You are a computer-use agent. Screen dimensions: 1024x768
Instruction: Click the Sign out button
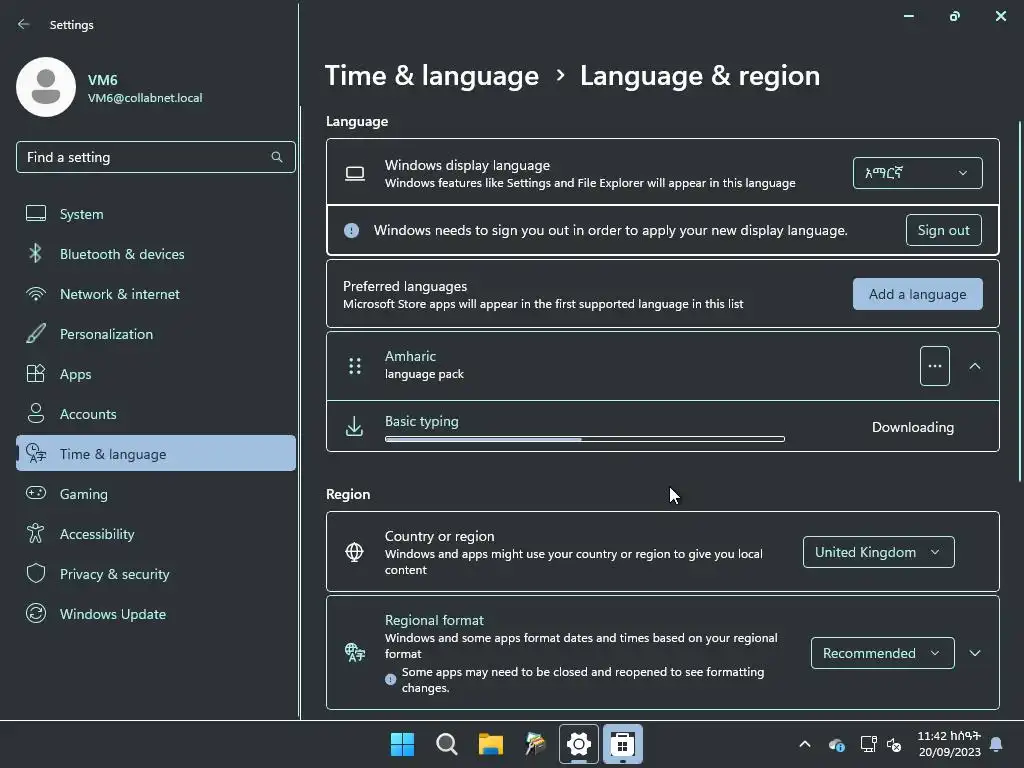click(x=943, y=230)
